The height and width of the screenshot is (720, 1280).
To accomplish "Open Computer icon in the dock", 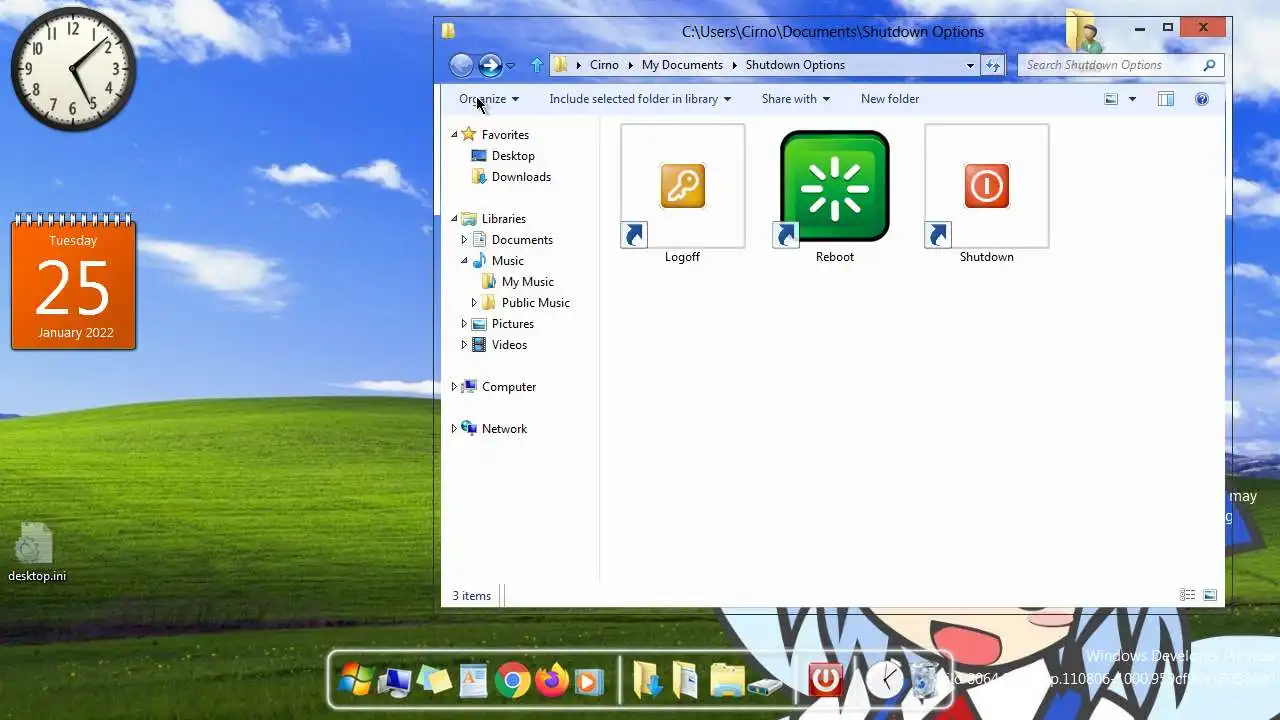I will click(x=395, y=681).
